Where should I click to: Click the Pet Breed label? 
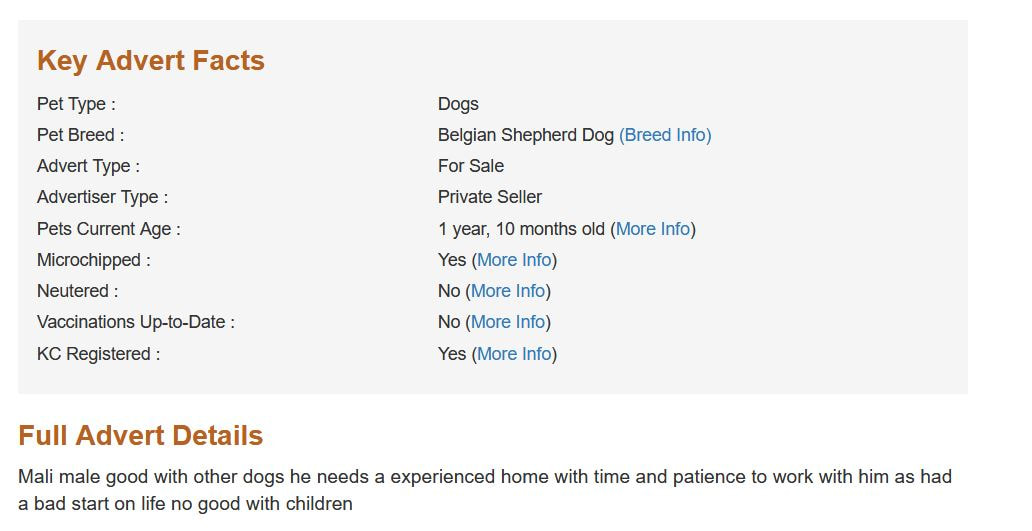click(81, 135)
